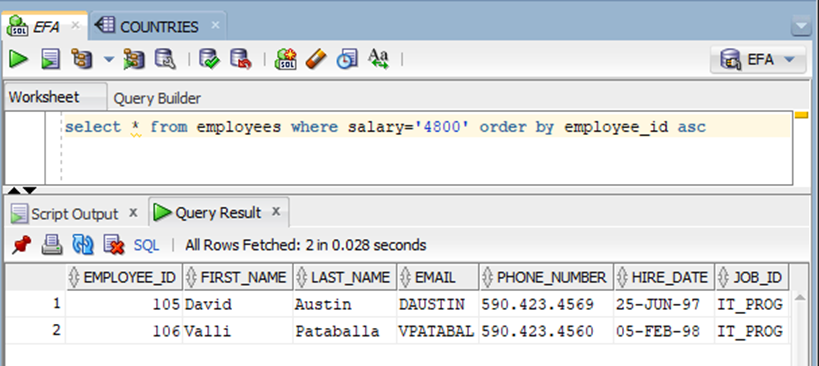Select the Austin last name cell
819x366 pixels.
pos(344,304)
